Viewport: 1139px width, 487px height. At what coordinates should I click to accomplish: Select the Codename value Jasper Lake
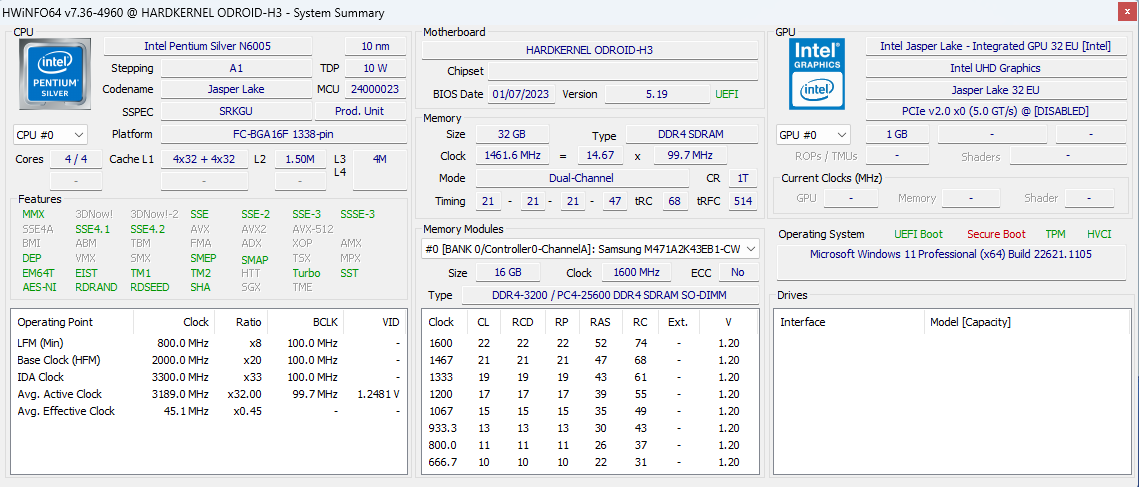tap(236, 89)
